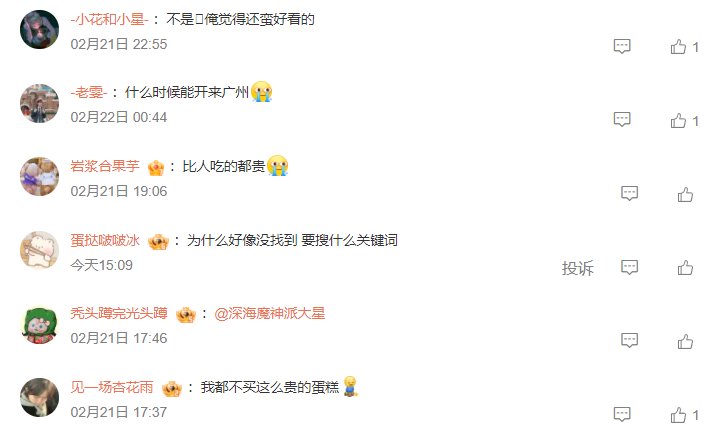This screenshot has width=728, height=434.
Task: Click 投诉 to report the comment
Action: pyautogui.click(x=578, y=268)
